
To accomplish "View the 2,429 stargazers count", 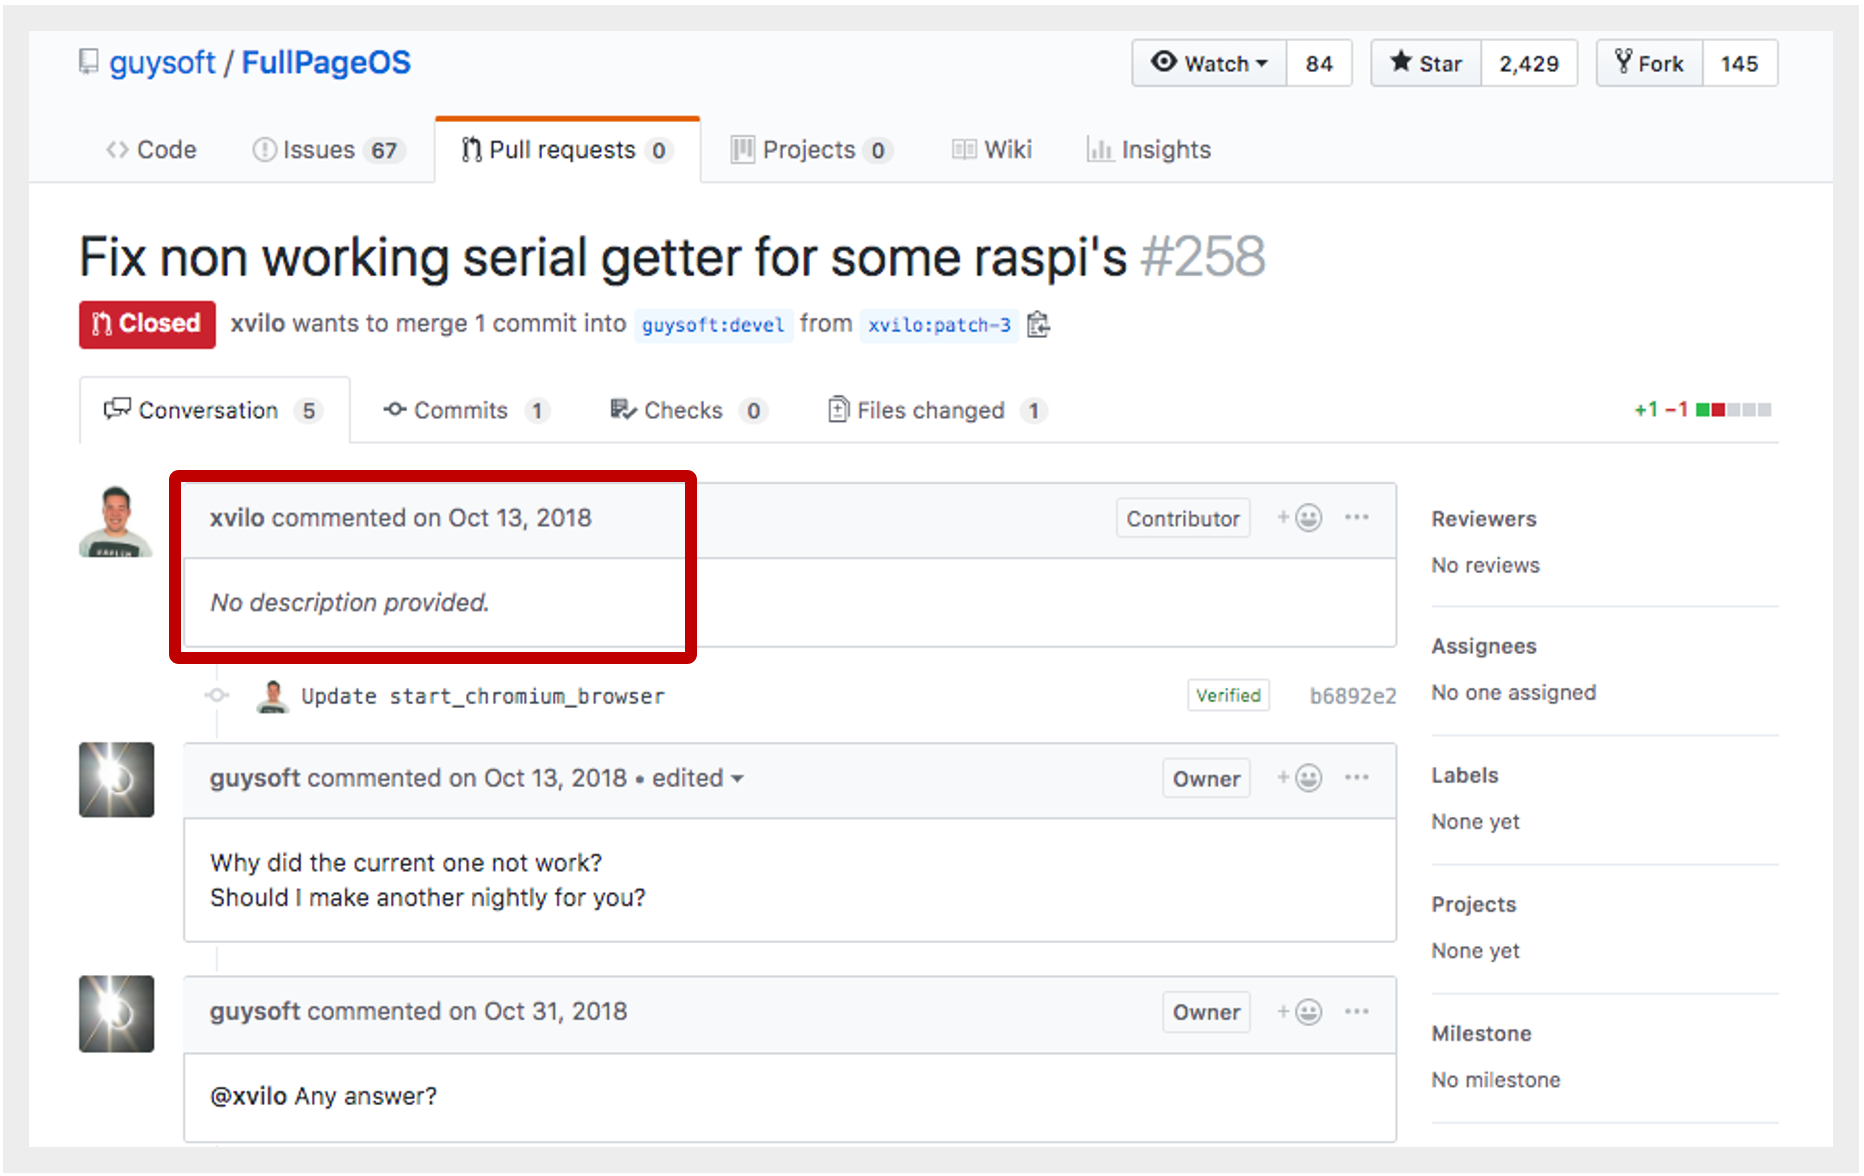I will coord(1529,63).
